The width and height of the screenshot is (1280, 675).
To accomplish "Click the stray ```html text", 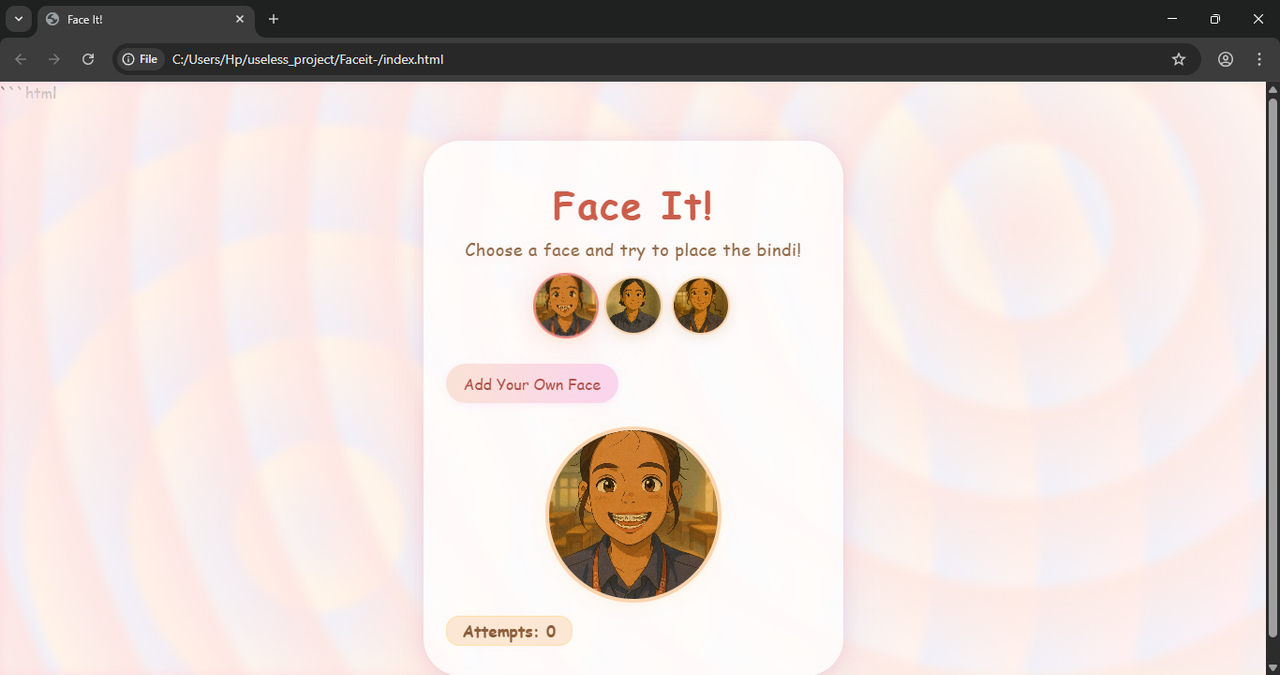I will 28,93.
